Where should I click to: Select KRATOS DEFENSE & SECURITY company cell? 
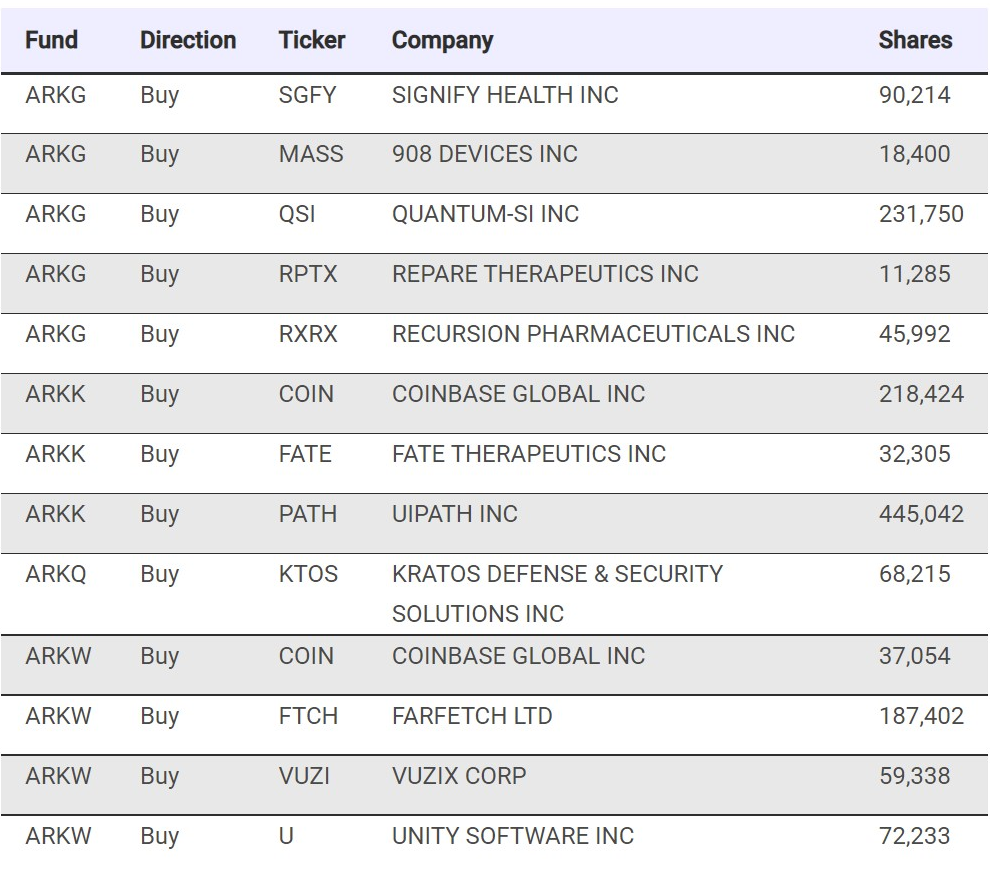[557, 575]
